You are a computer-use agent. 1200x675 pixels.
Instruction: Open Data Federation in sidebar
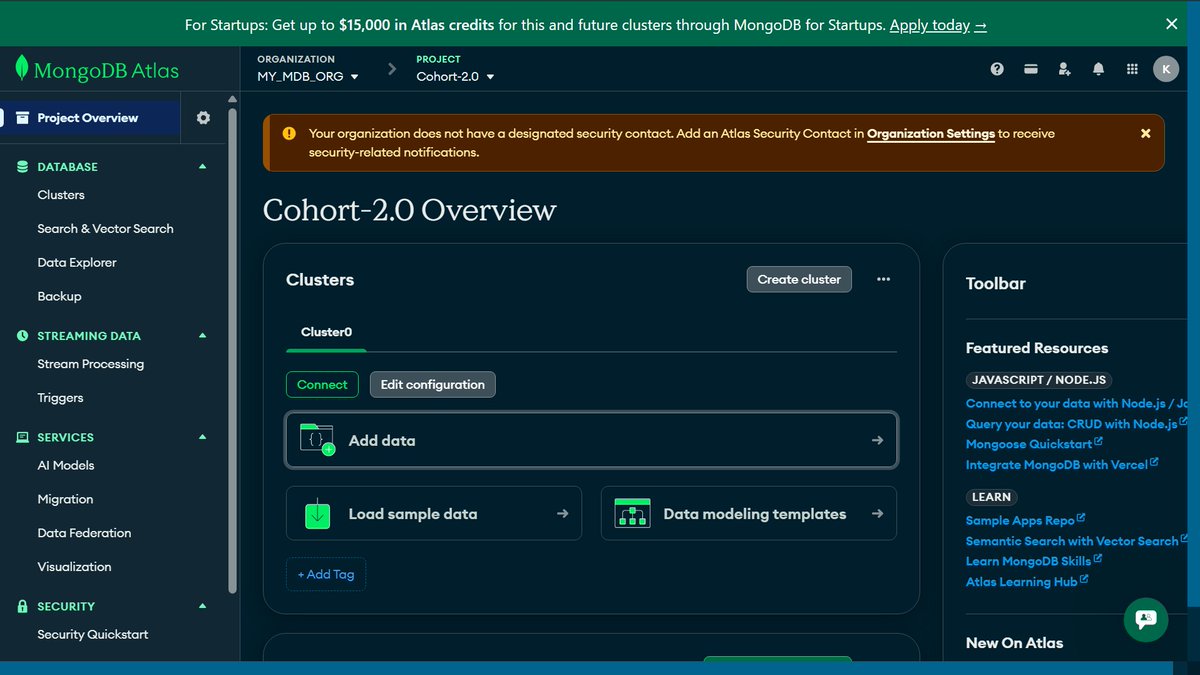click(84, 534)
